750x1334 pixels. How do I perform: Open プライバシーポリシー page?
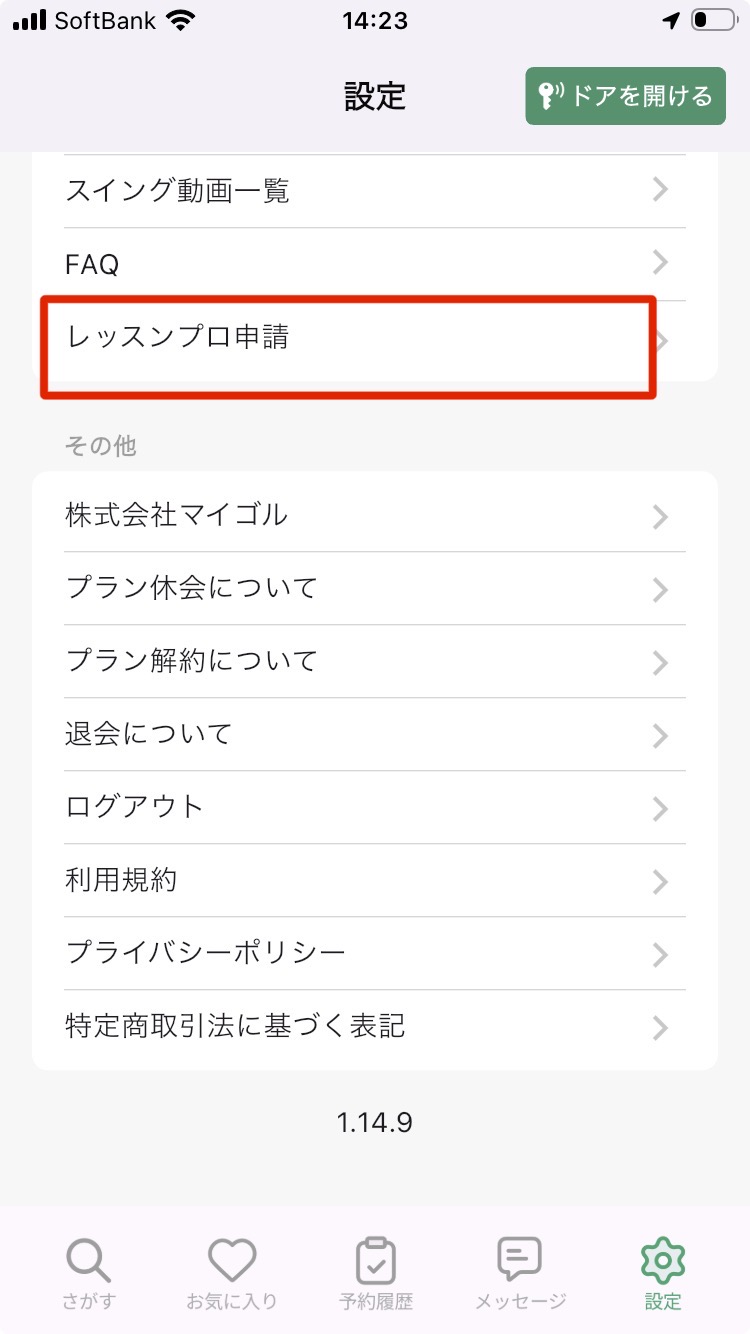(x=374, y=953)
